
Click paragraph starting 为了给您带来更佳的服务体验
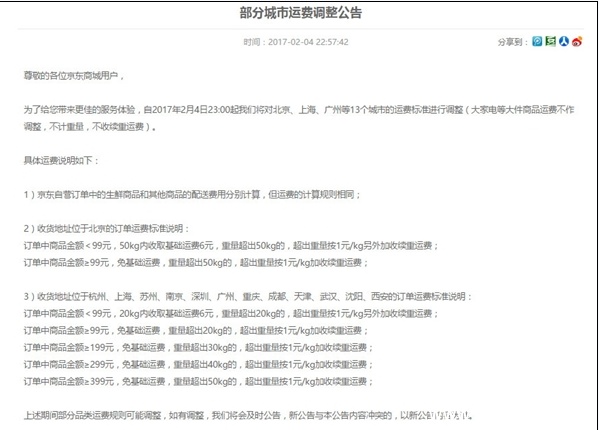pos(299,110)
